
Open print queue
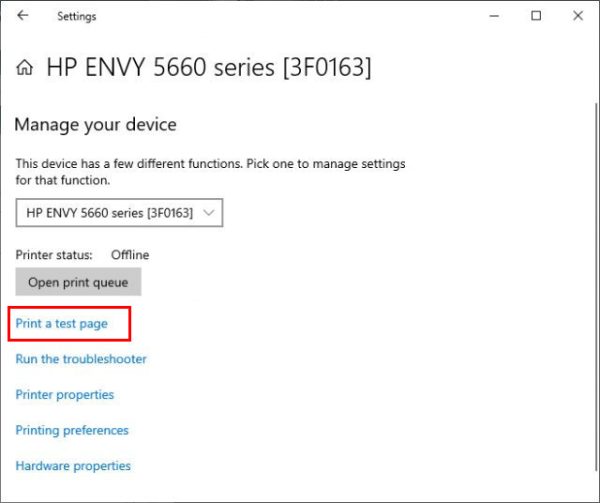pyautogui.click(x=78, y=282)
